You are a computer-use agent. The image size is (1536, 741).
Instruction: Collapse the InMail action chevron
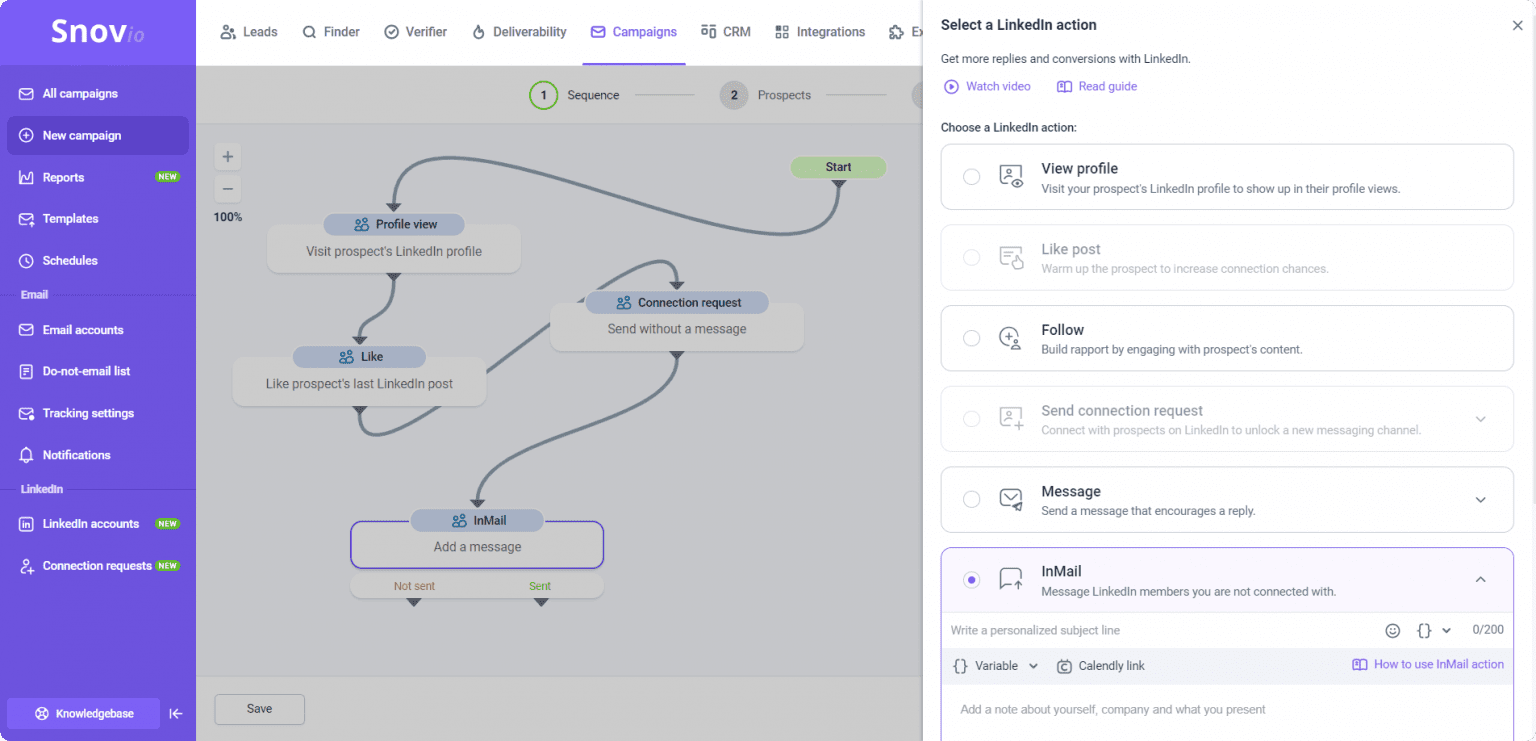tap(1481, 580)
